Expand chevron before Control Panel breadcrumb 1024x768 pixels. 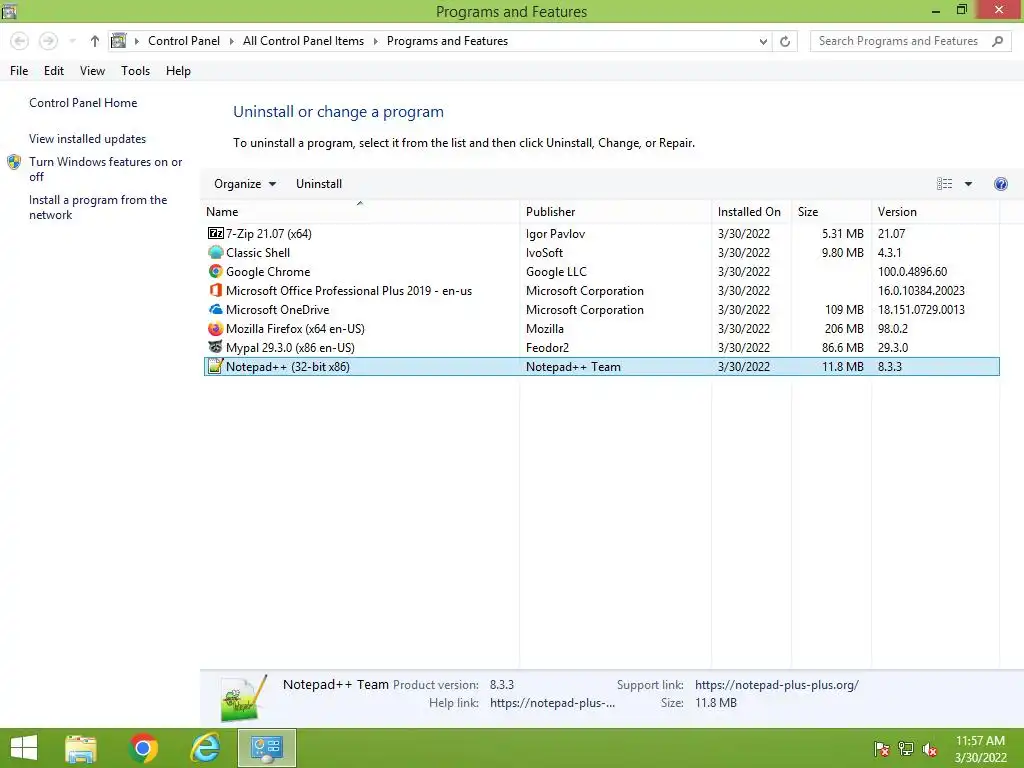tap(136, 41)
